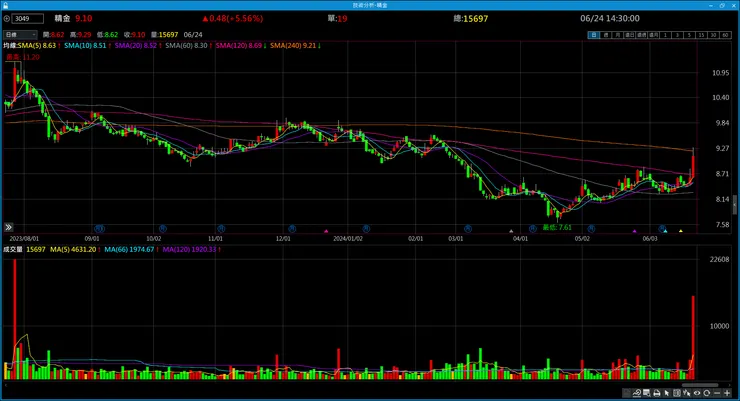
Task: Click the circular event marker near 09/01
Action: (99, 229)
